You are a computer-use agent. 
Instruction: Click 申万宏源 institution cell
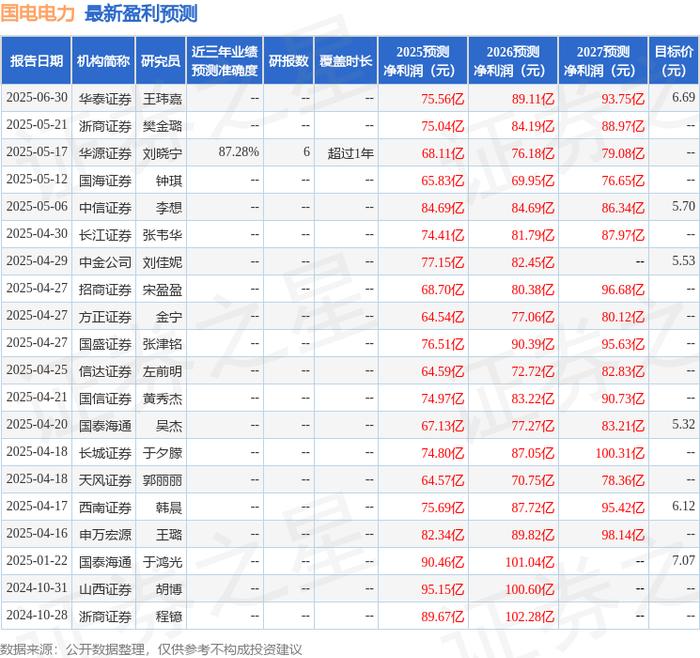pyautogui.click(x=105, y=534)
